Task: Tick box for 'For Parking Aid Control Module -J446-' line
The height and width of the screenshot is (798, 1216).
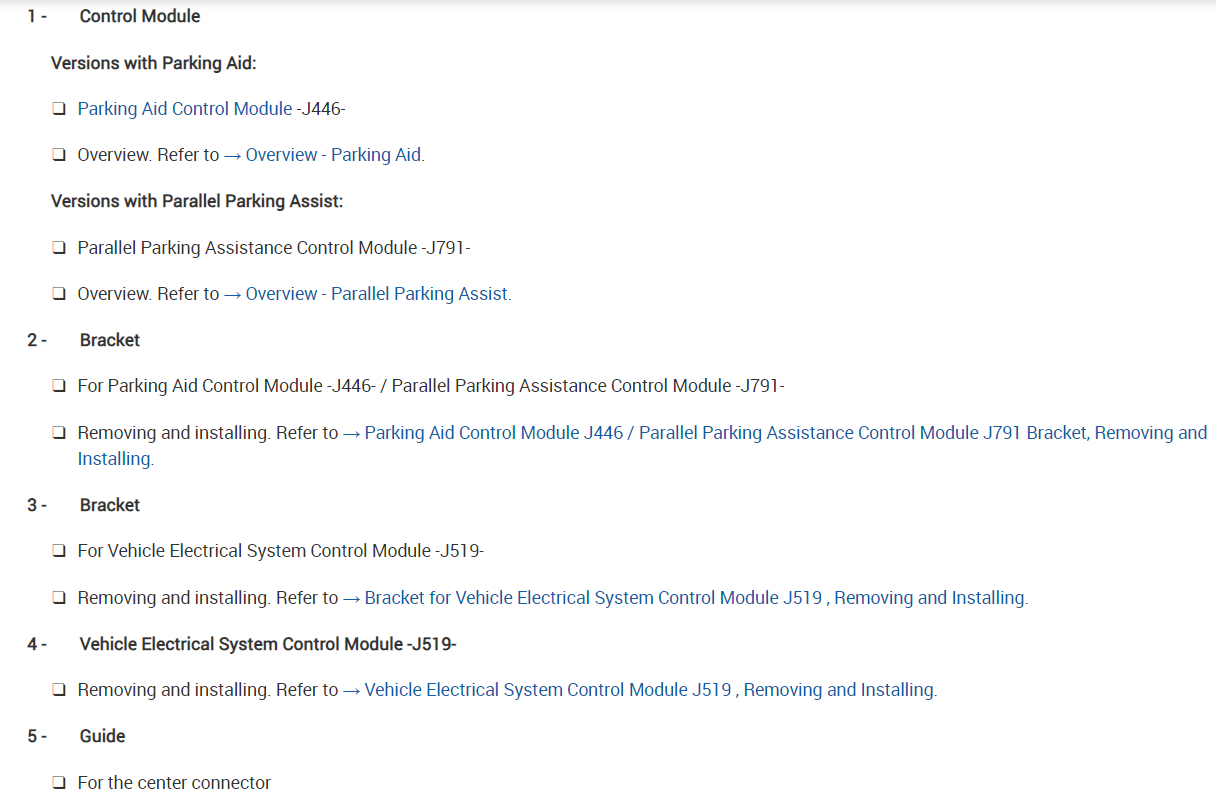Action: click(x=59, y=386)
